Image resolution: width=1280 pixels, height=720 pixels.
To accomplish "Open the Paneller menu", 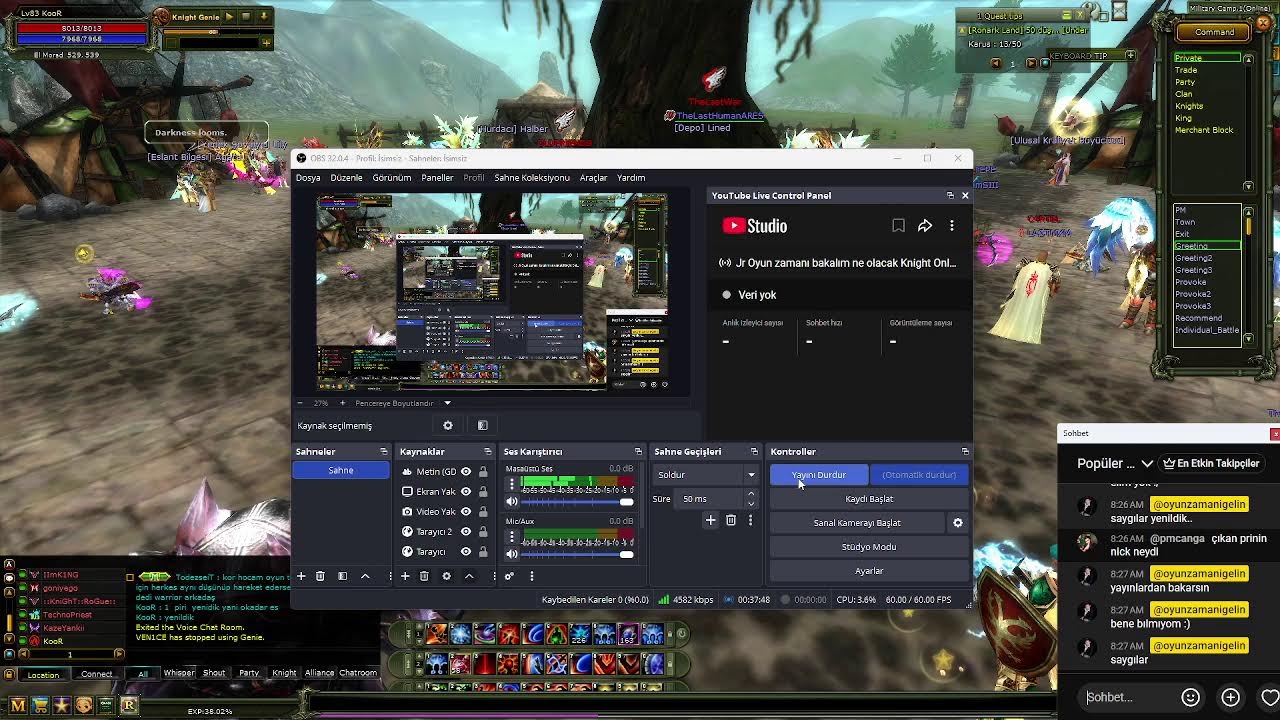I will 437,178.
